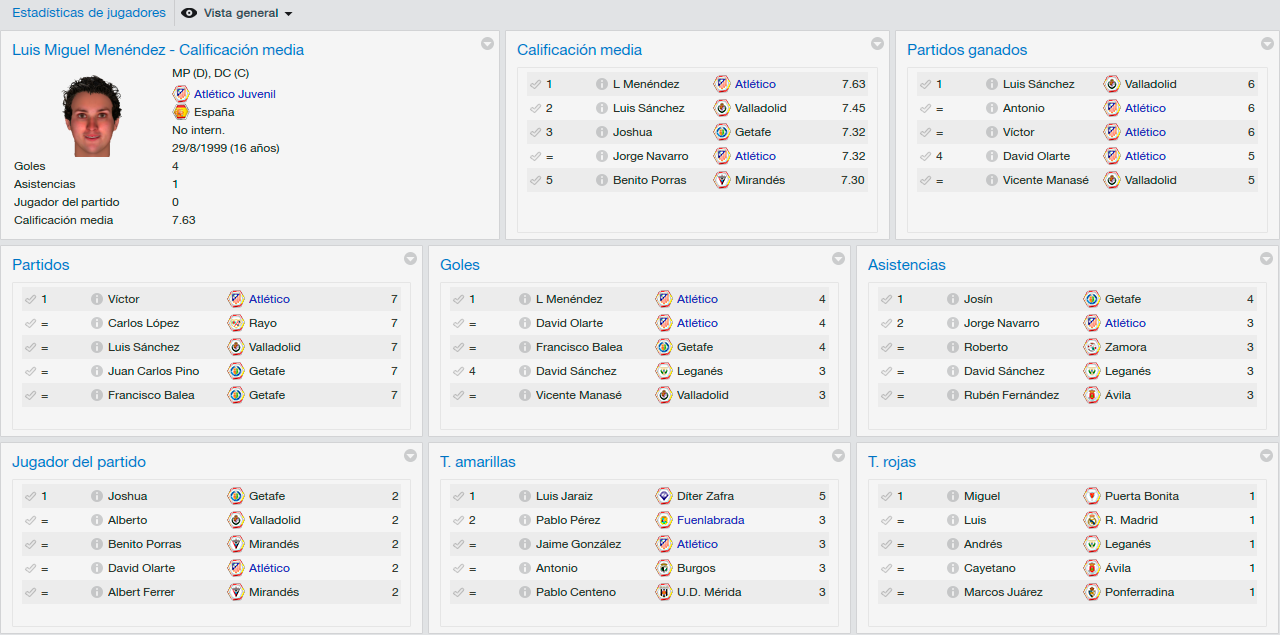This screenshot has width=1280, height=635.
Task: Open dropdown arrow of Partidos panel
Action: tap(410, 259)
